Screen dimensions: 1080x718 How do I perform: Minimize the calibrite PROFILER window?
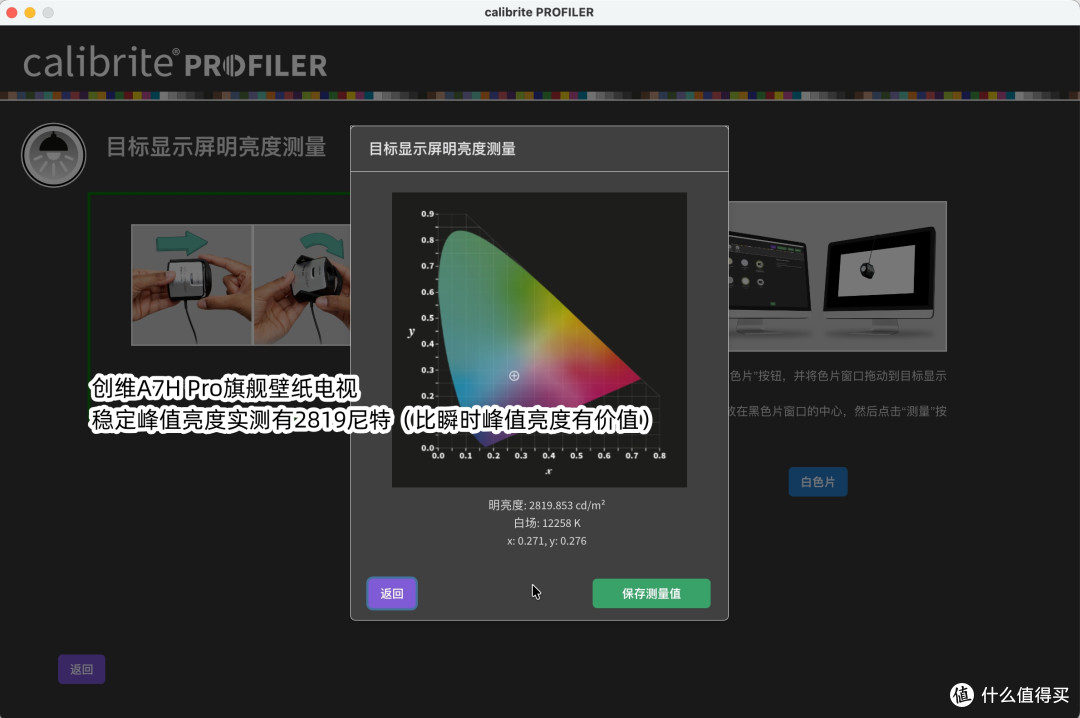coord(30,12)
